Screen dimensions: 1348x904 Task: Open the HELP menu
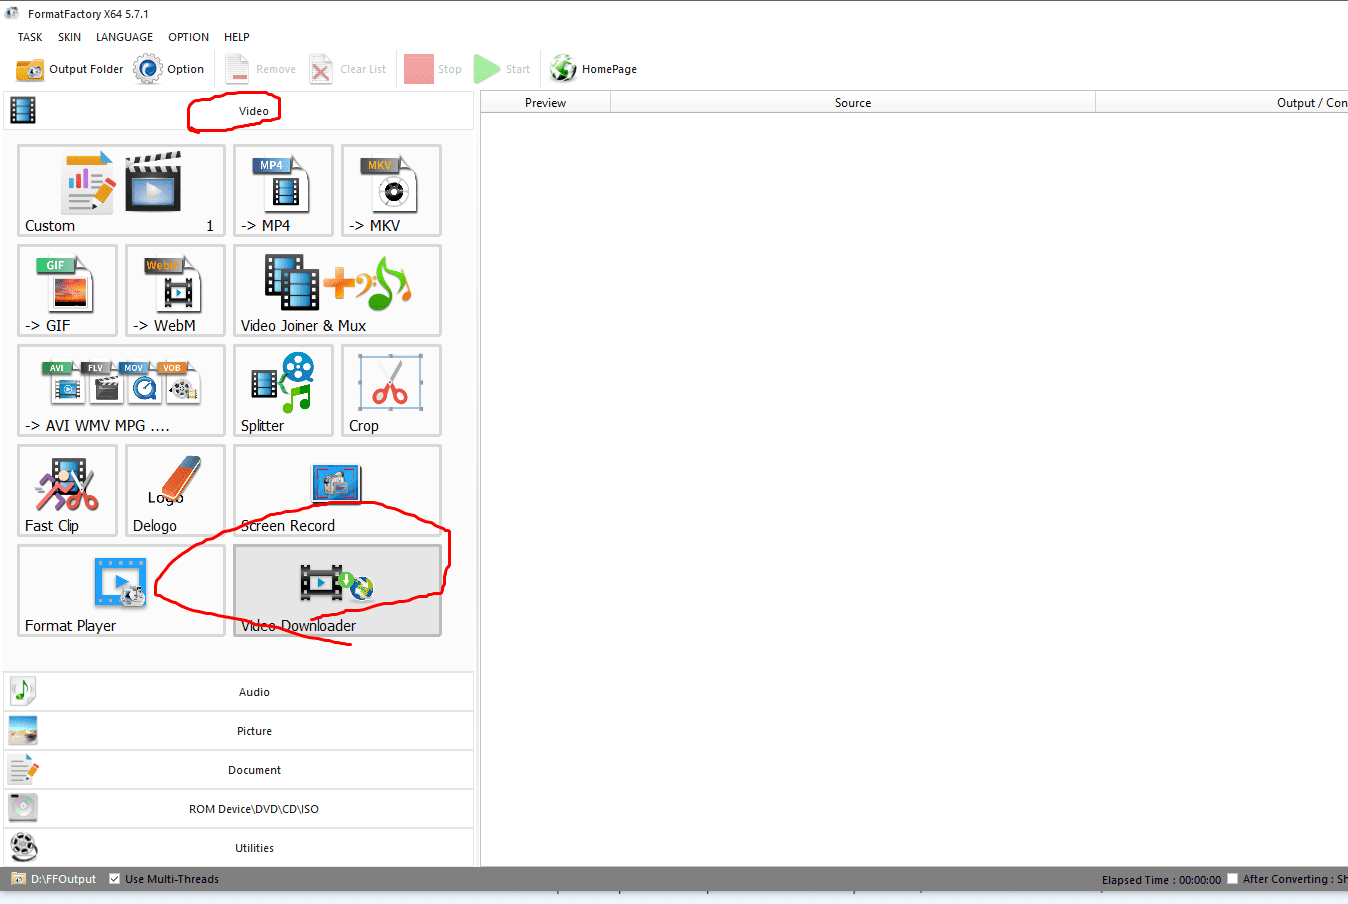click(237, 37)
